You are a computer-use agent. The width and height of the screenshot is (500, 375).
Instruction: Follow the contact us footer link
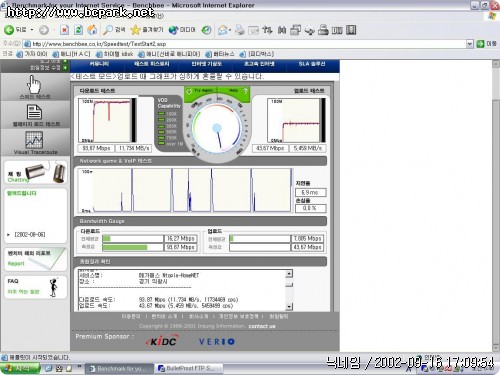262,326
